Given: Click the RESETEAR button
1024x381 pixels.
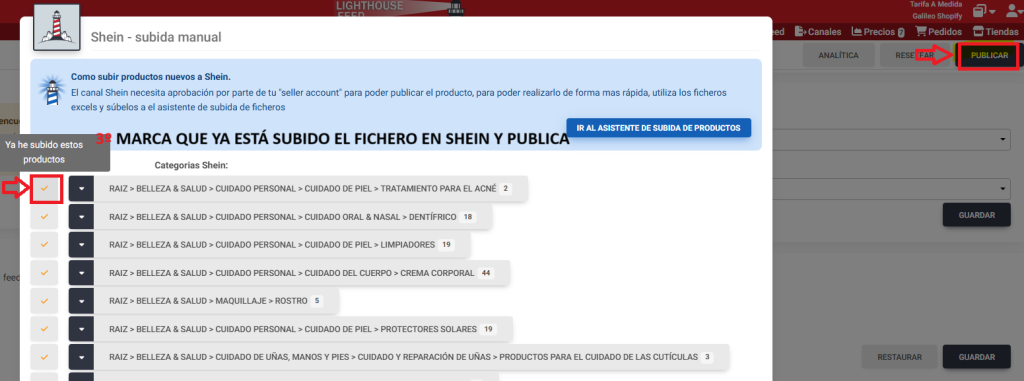Looking at the screenshot, I should click(916, 56).
